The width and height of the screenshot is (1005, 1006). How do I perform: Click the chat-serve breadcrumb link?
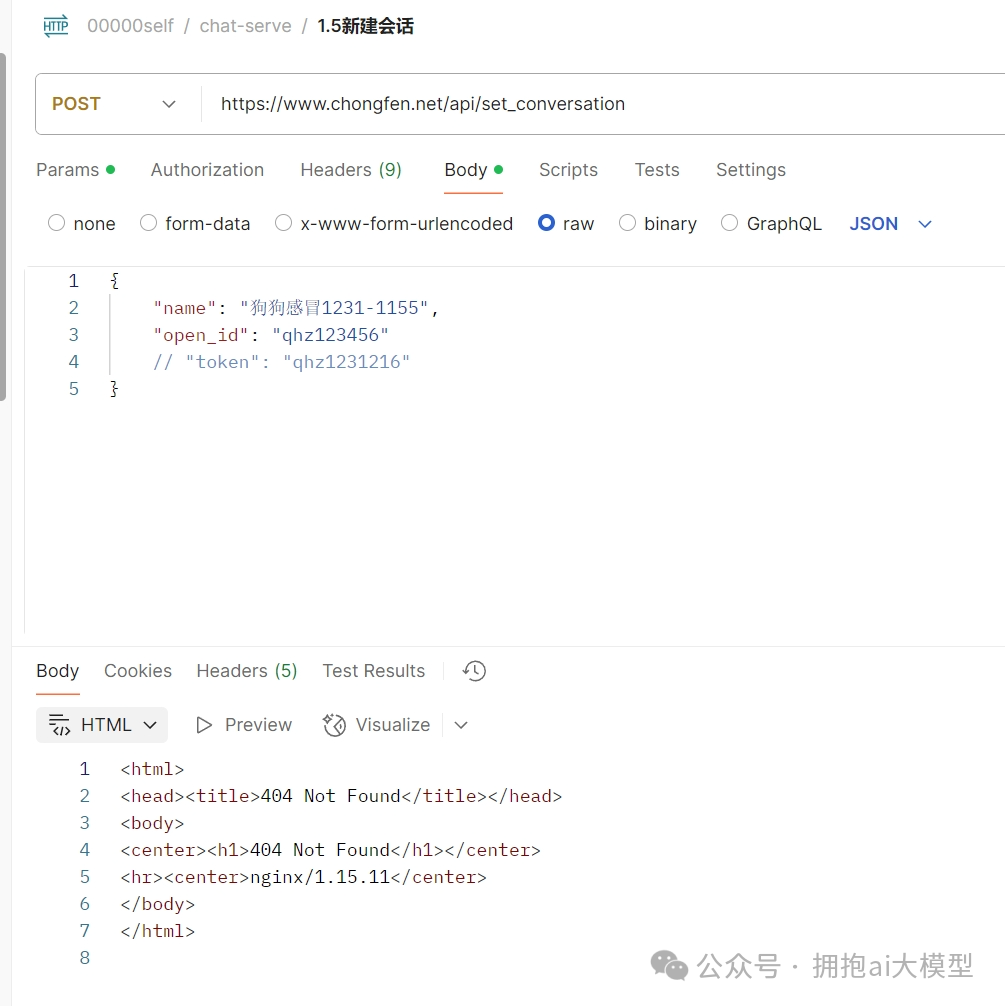click(x=245, y=26)
